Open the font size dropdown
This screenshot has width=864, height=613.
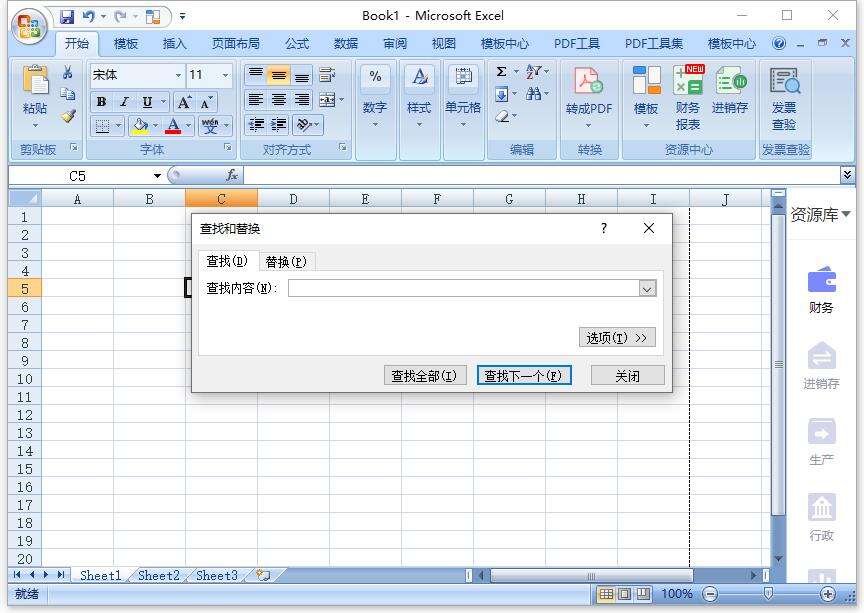pos(225,75)
